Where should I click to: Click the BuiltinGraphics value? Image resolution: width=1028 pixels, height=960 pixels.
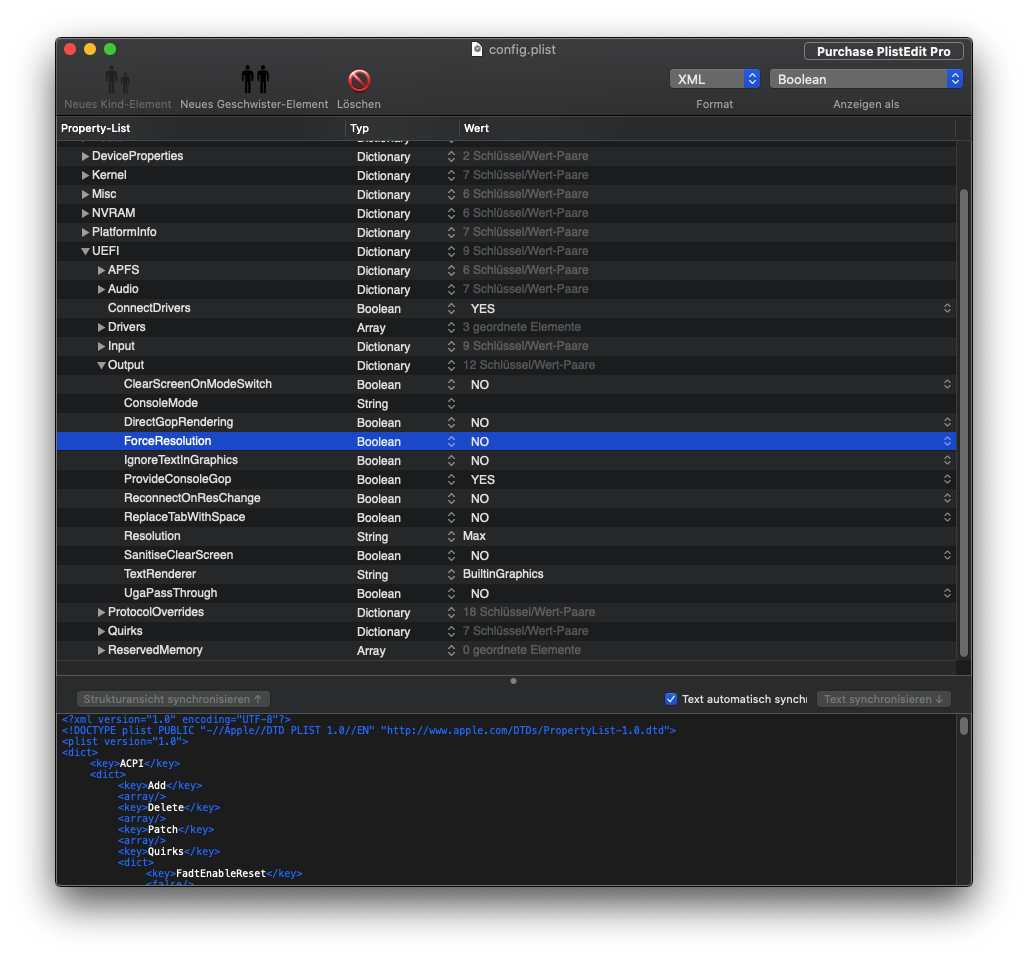pos(503,574)
